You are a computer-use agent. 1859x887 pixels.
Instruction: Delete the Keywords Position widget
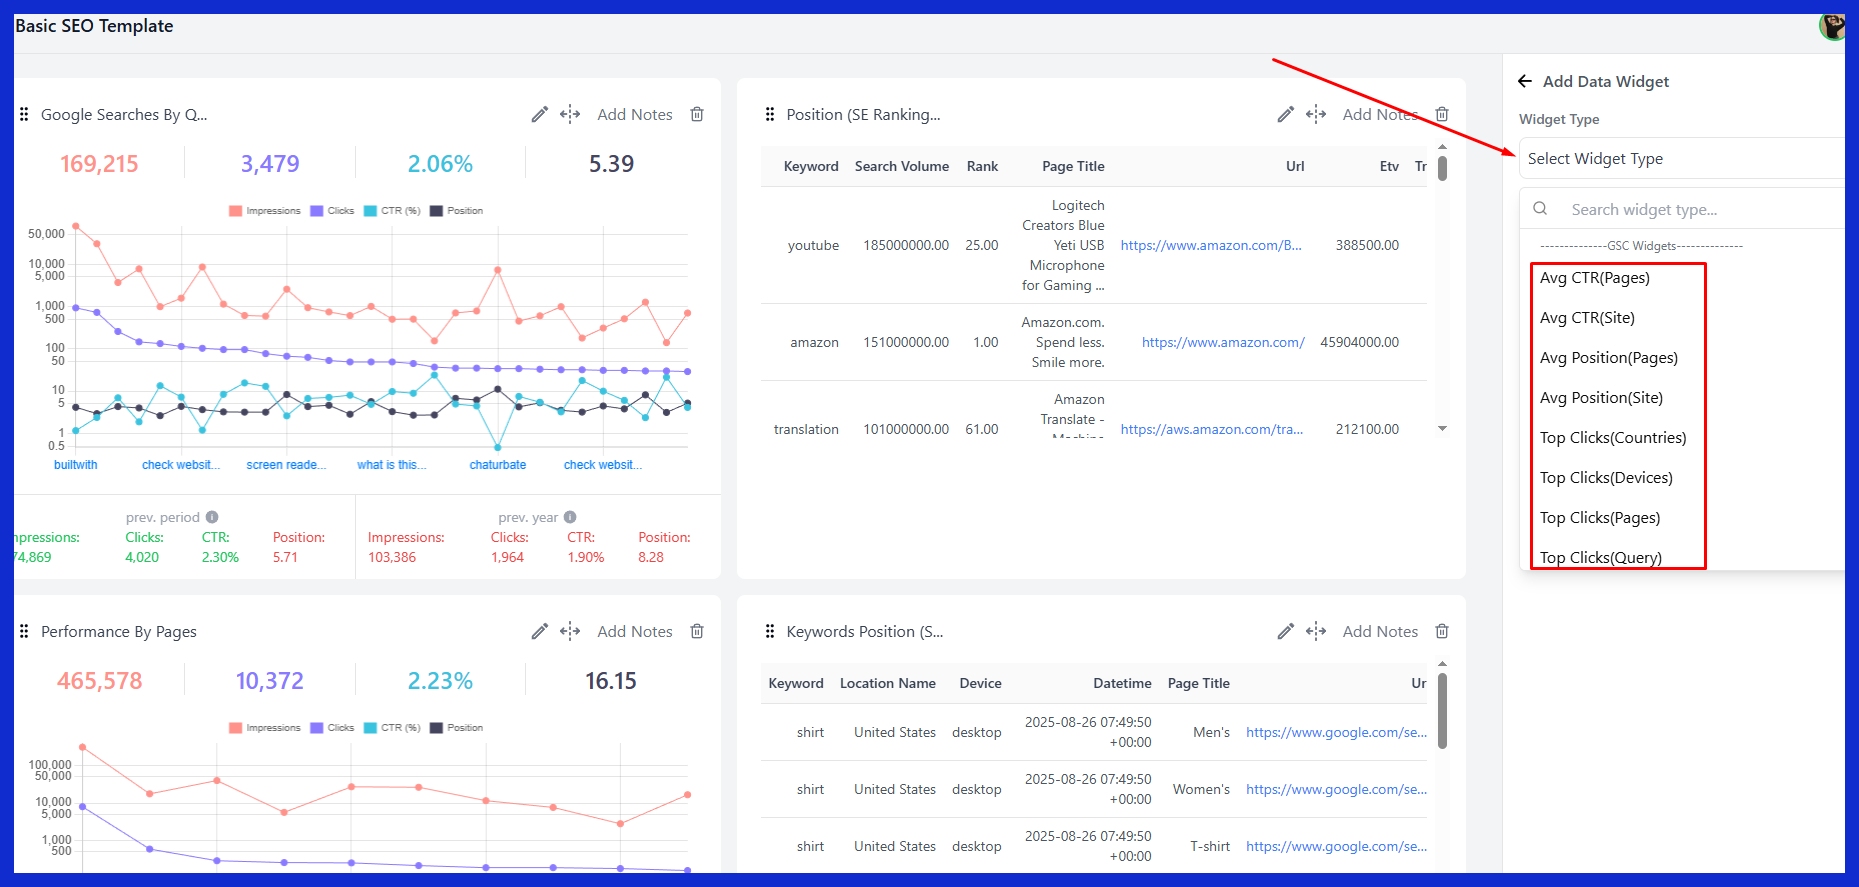(1442, 632)
